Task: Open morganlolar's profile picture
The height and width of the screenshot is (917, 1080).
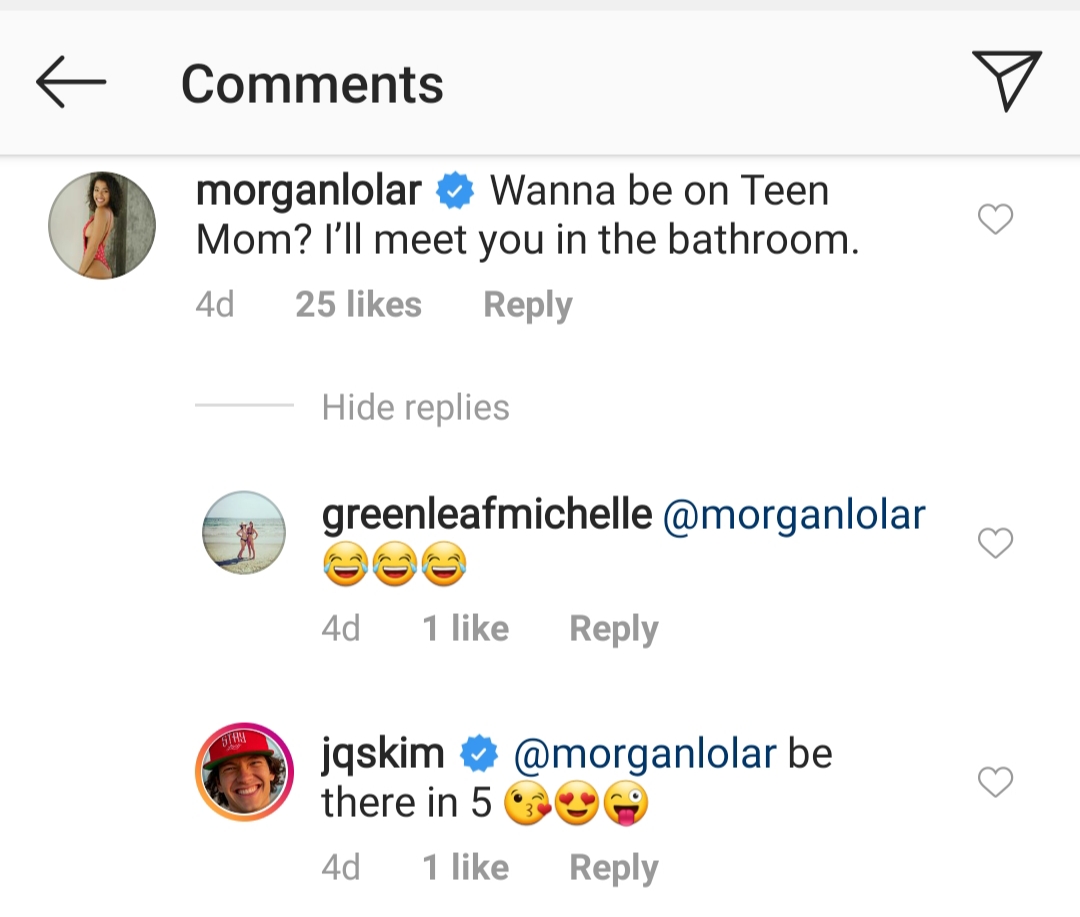Action: point(102,225)
